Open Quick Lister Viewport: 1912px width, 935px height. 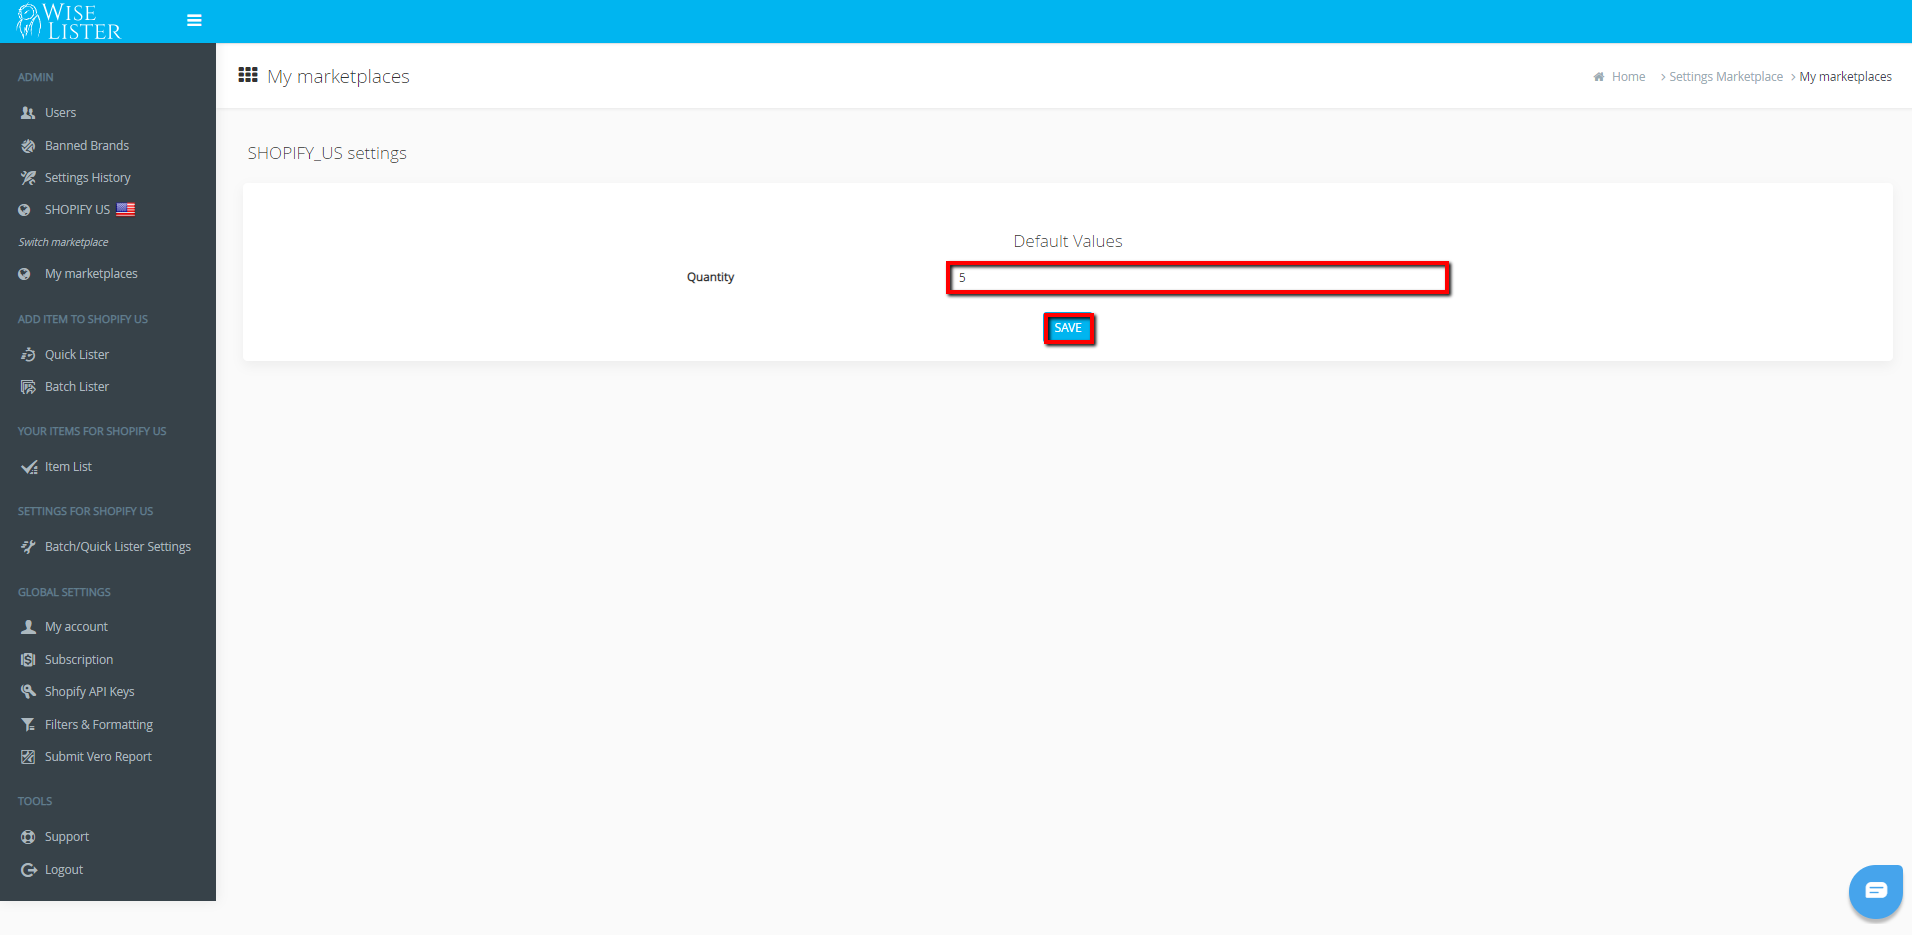pyautogui.click(x=77, y=355)
